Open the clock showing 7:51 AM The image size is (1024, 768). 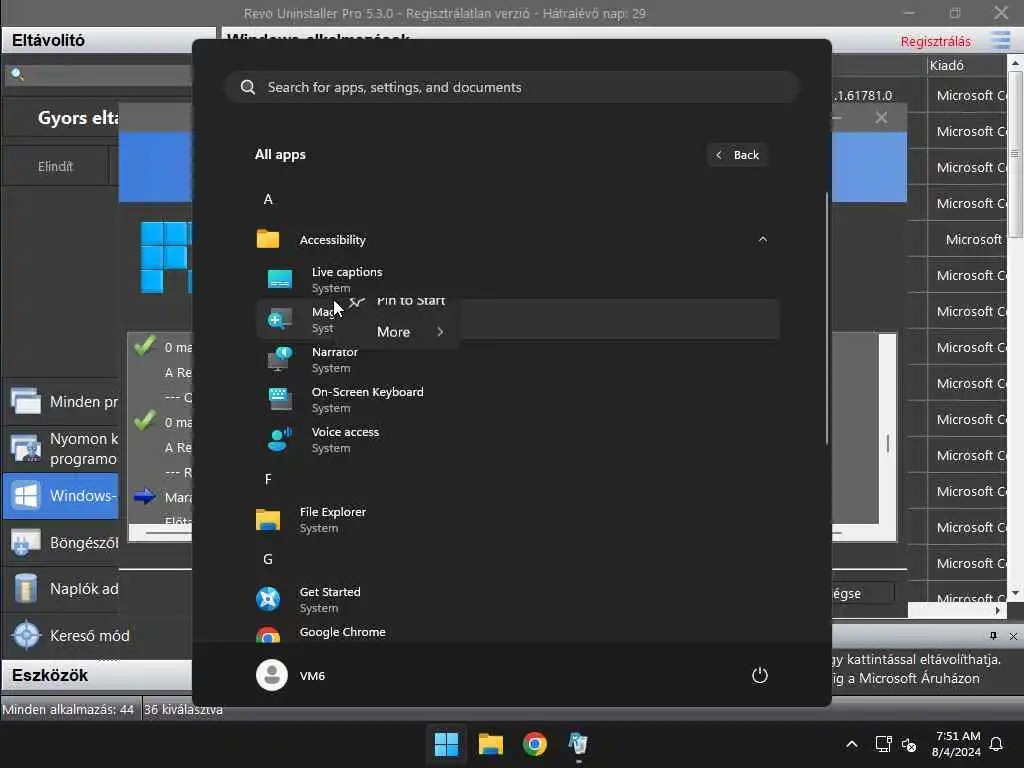956,744
